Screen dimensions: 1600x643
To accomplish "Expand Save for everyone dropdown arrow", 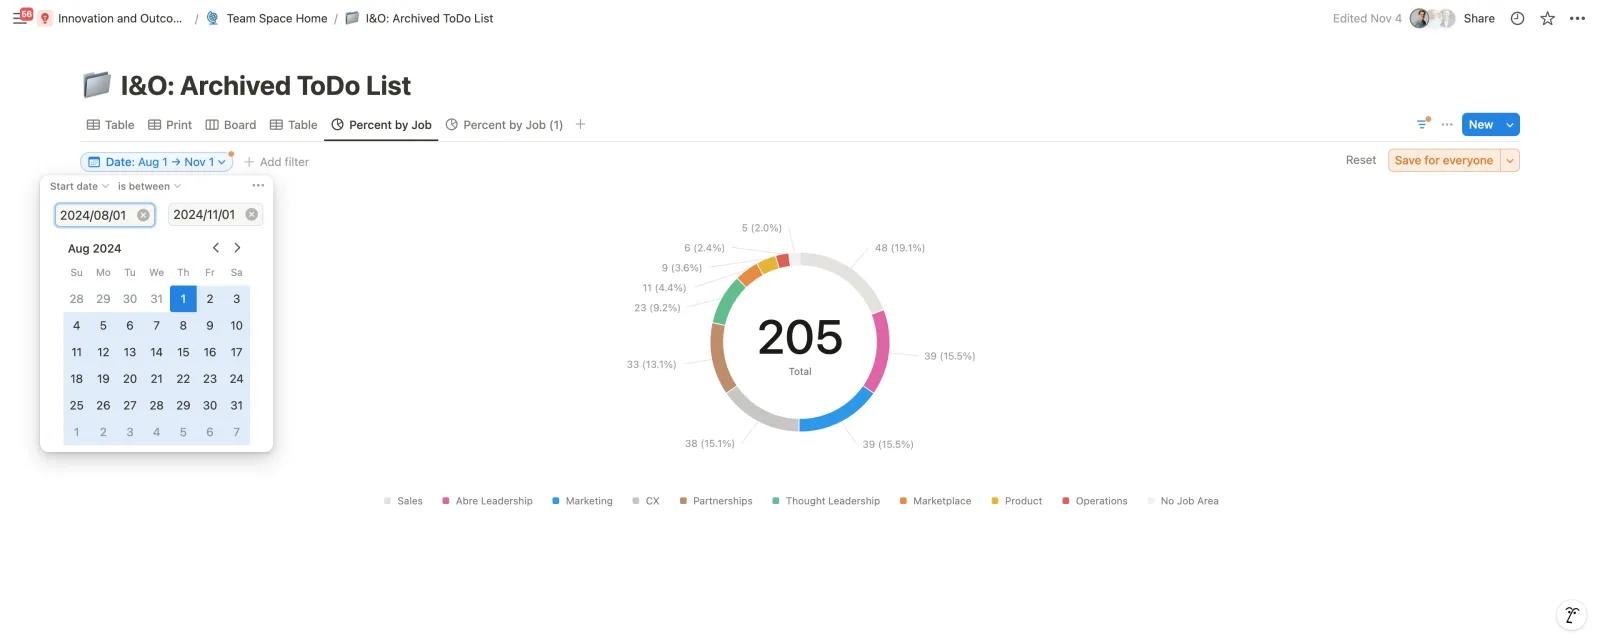I will pos(1510,160).
